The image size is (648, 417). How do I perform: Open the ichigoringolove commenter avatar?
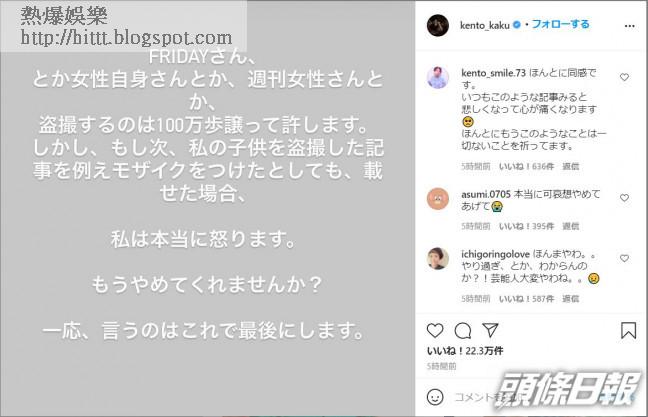pyautogui.click(x=438, y=258)
